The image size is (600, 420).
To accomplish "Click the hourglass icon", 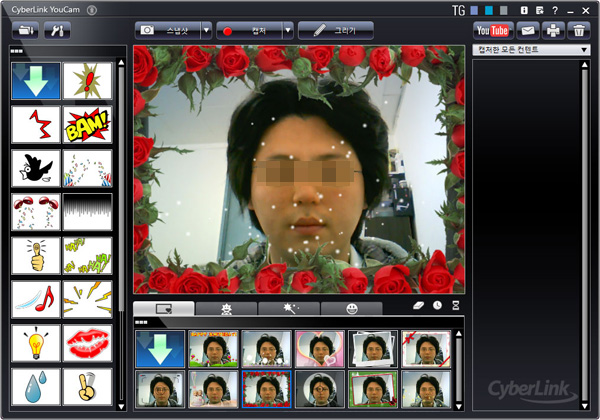I will pos(456,305).
